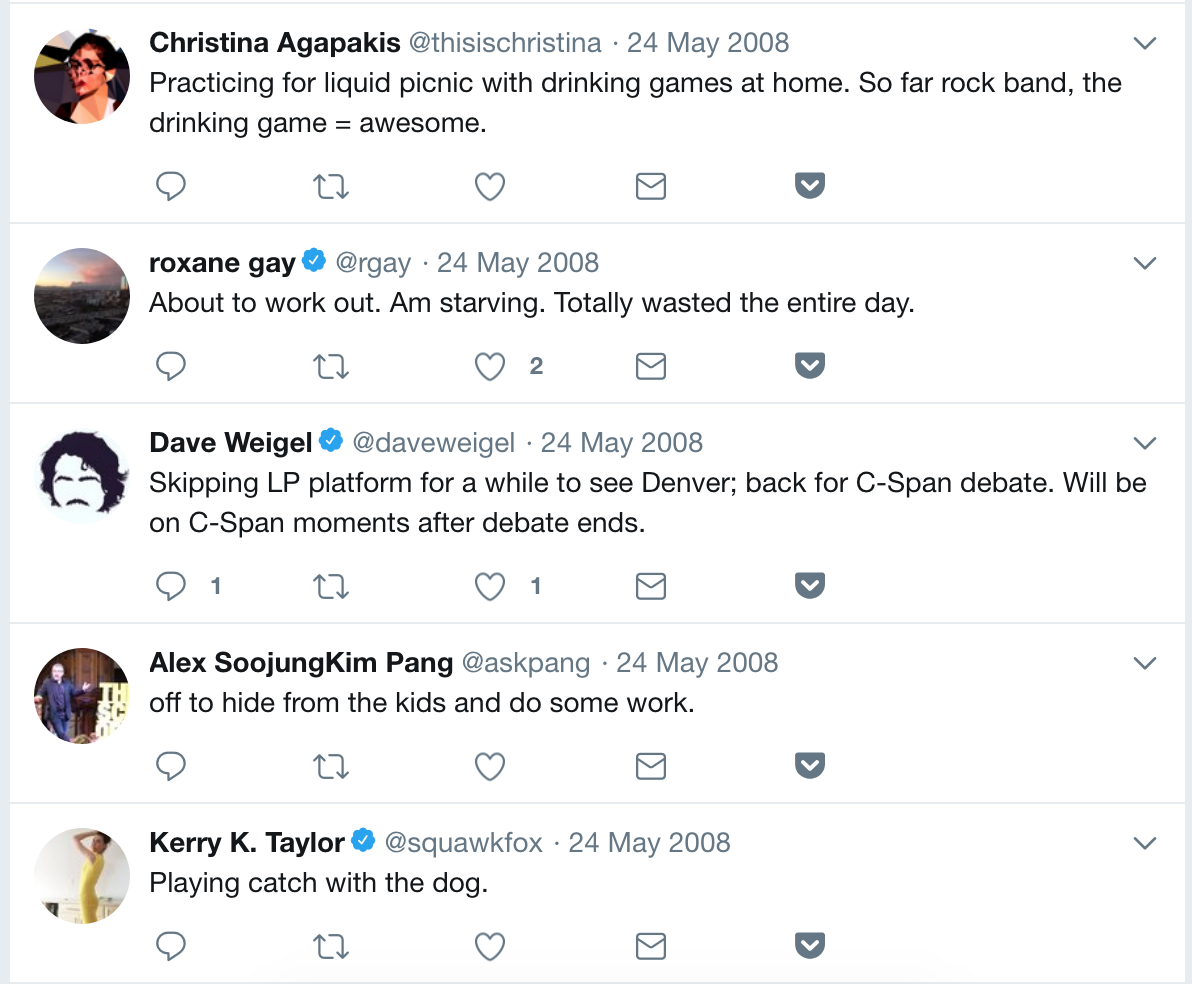Viewport: 1192px width, 984px height.
Task: Send Alex SoojungKim Pang's tweet via direct message
Action: pyautogui.click(x=651, y=766)
